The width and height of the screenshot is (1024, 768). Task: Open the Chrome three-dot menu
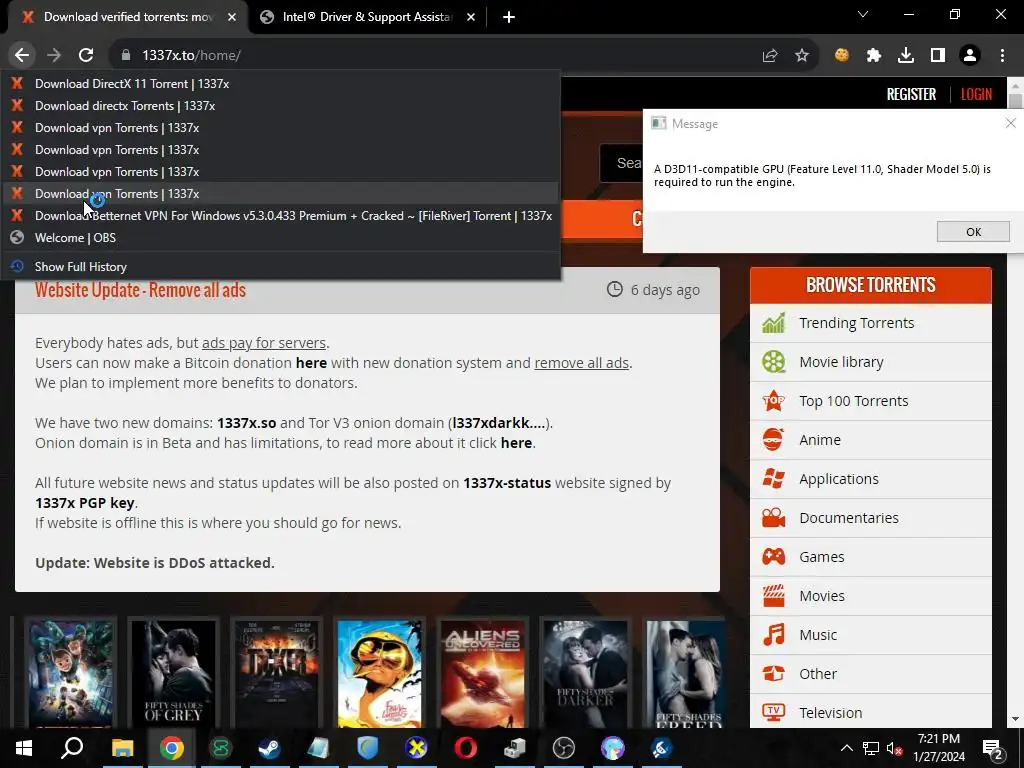click(1002, 56)
